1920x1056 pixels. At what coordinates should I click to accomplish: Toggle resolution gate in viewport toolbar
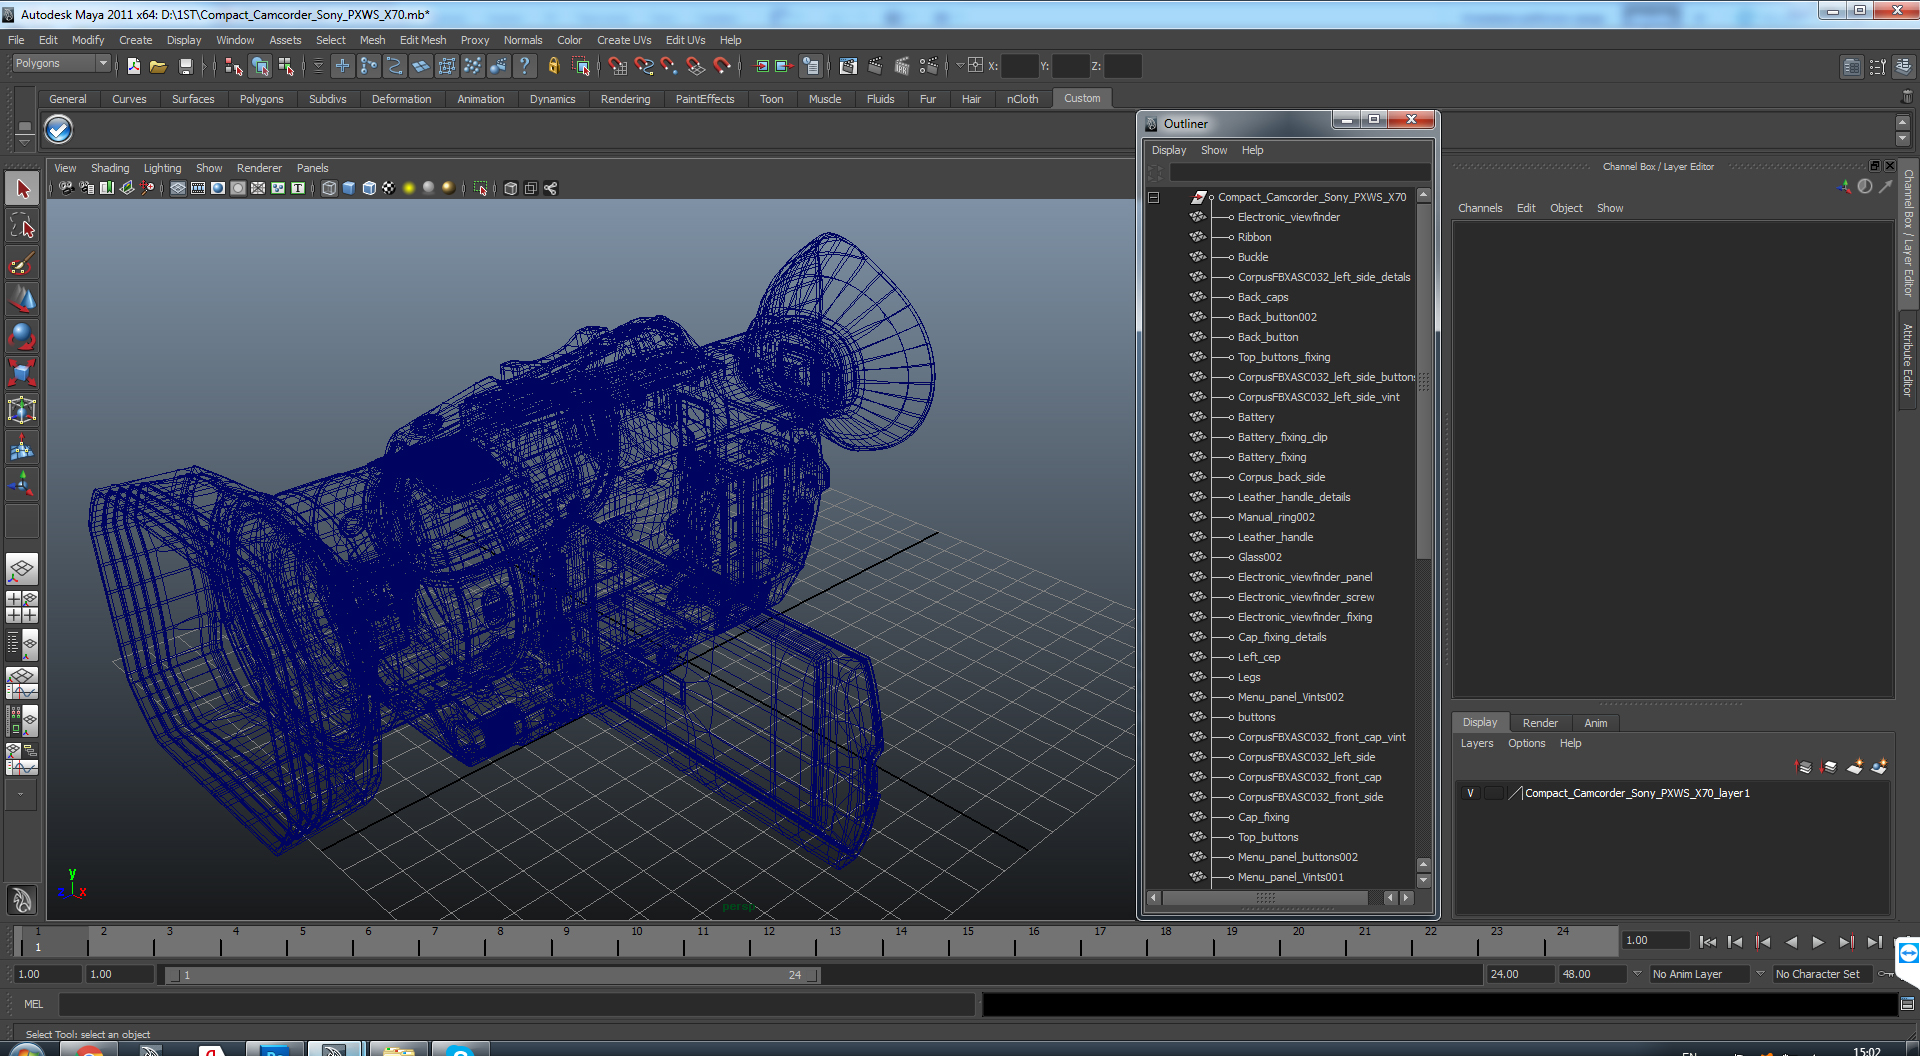click(218, 188)
